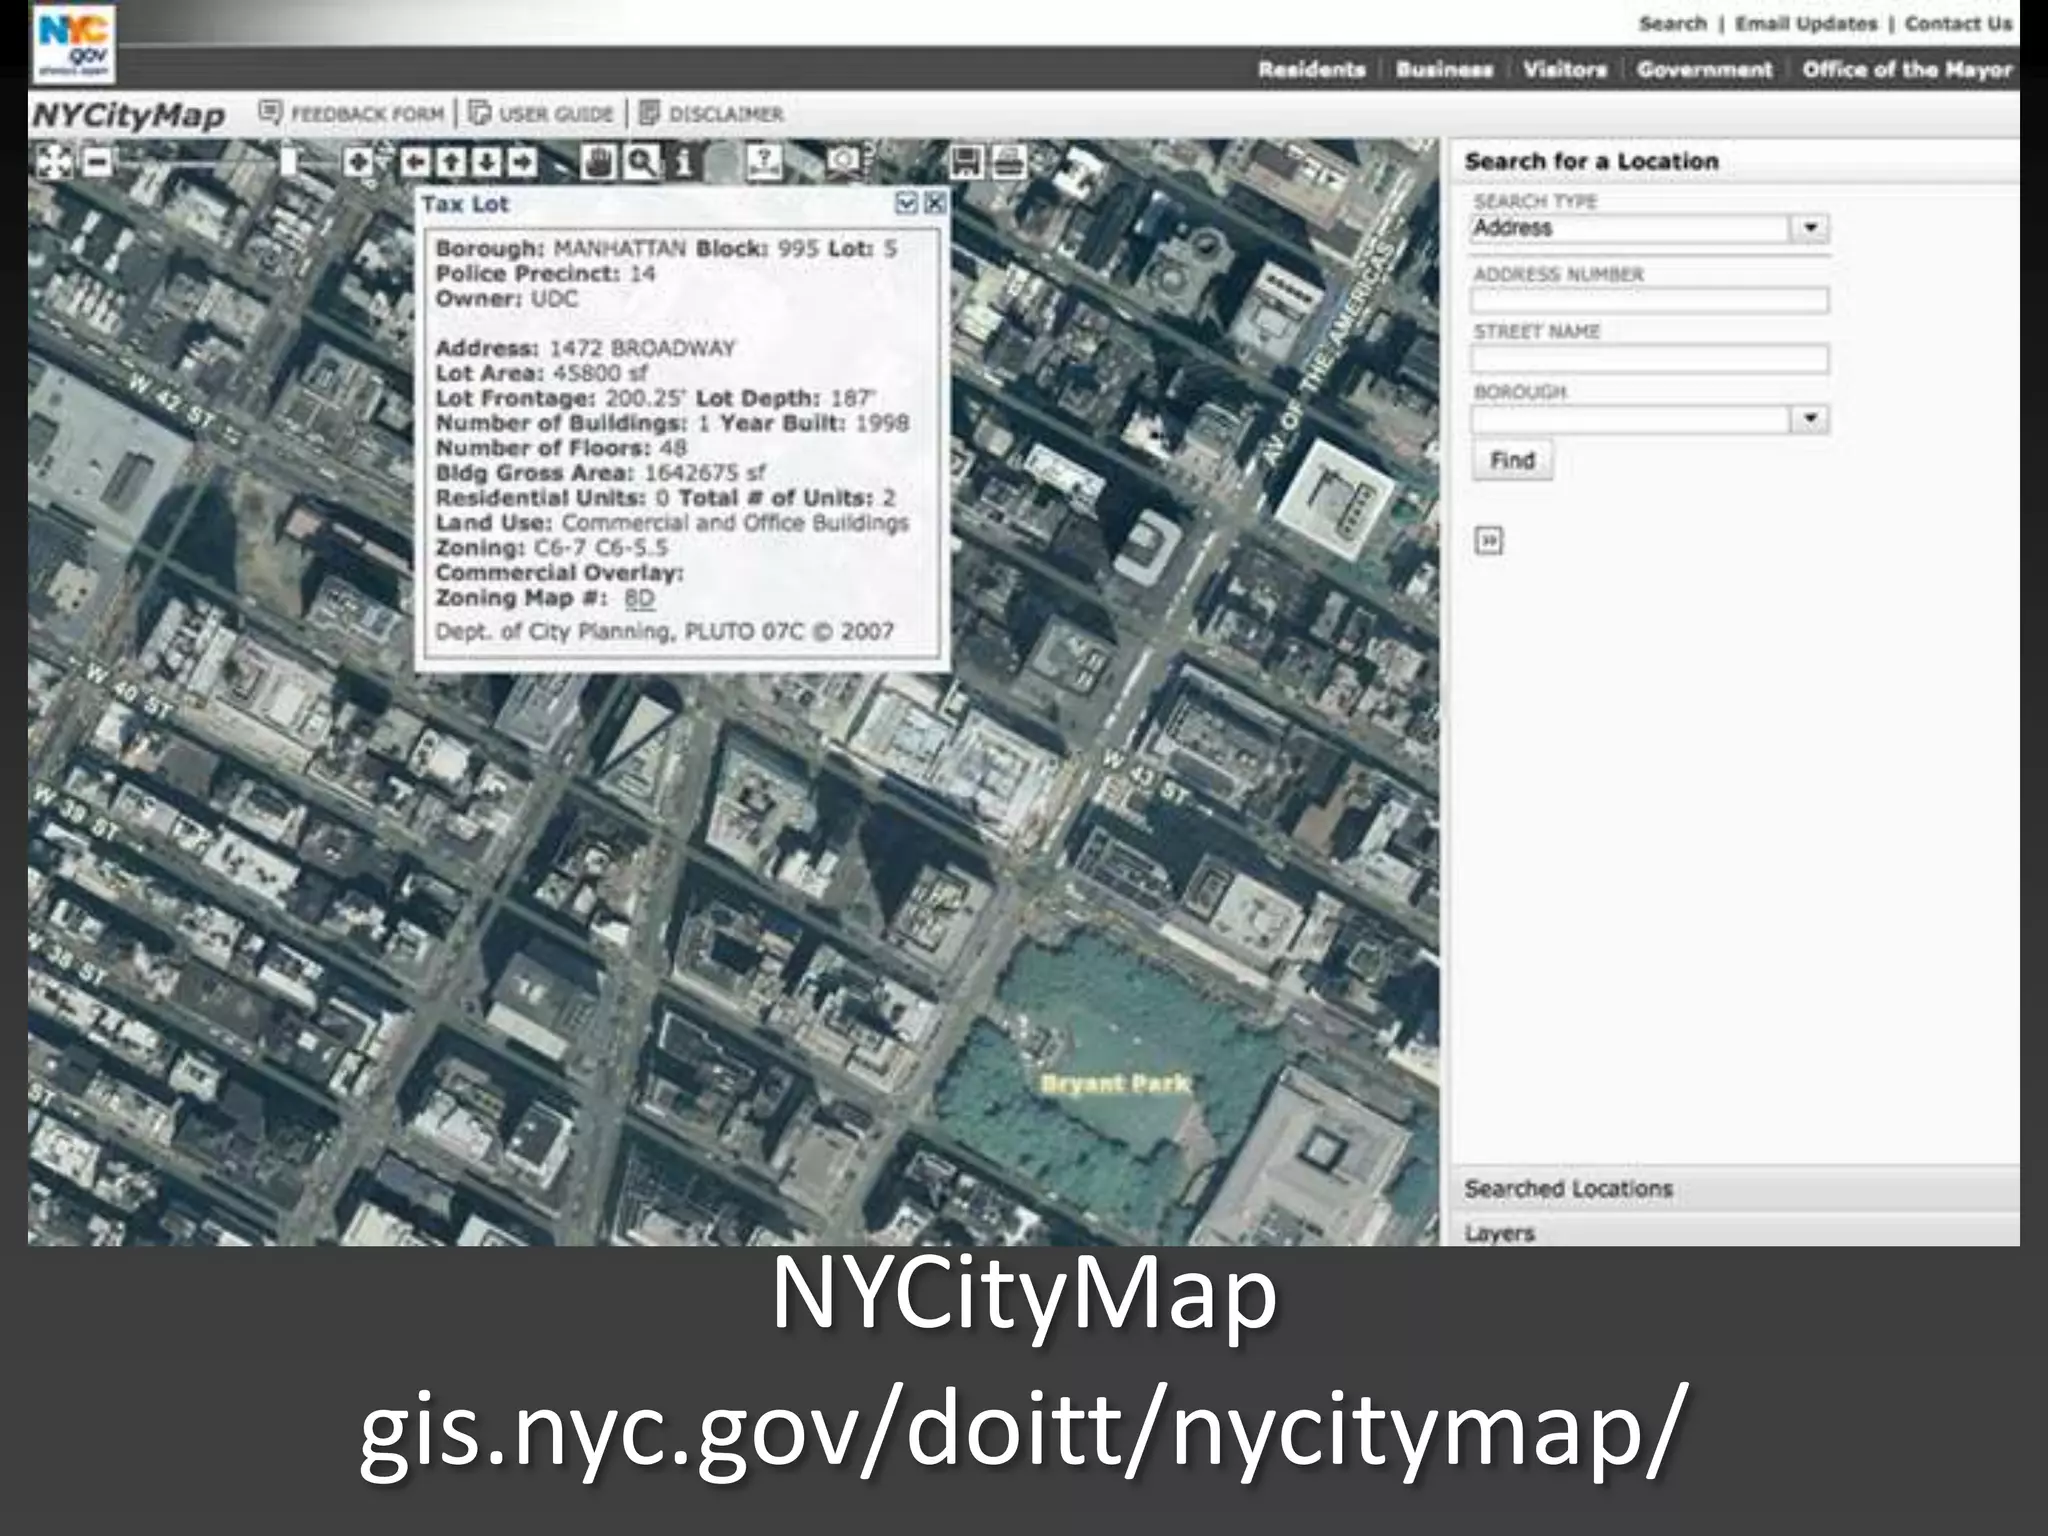
Task: Click the 1472 BROADWAY address text
Action: [x=642, y=348]
